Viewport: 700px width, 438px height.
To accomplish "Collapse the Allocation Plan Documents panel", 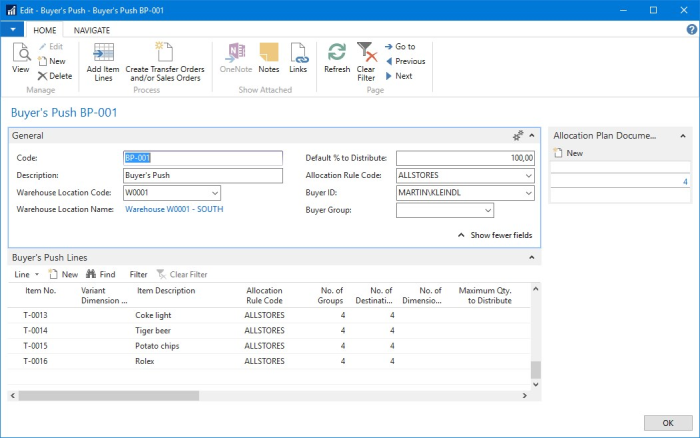I will coord(684,134).
